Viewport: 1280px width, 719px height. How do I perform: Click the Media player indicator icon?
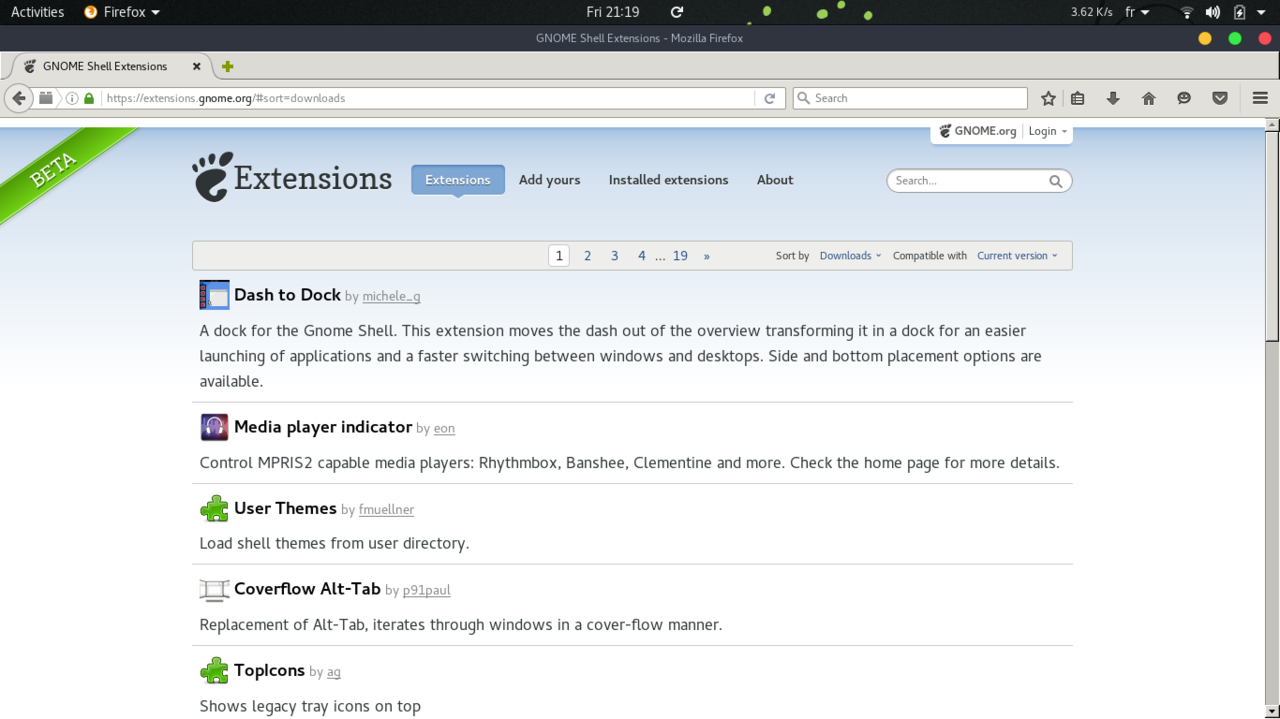tap(214, 427)
